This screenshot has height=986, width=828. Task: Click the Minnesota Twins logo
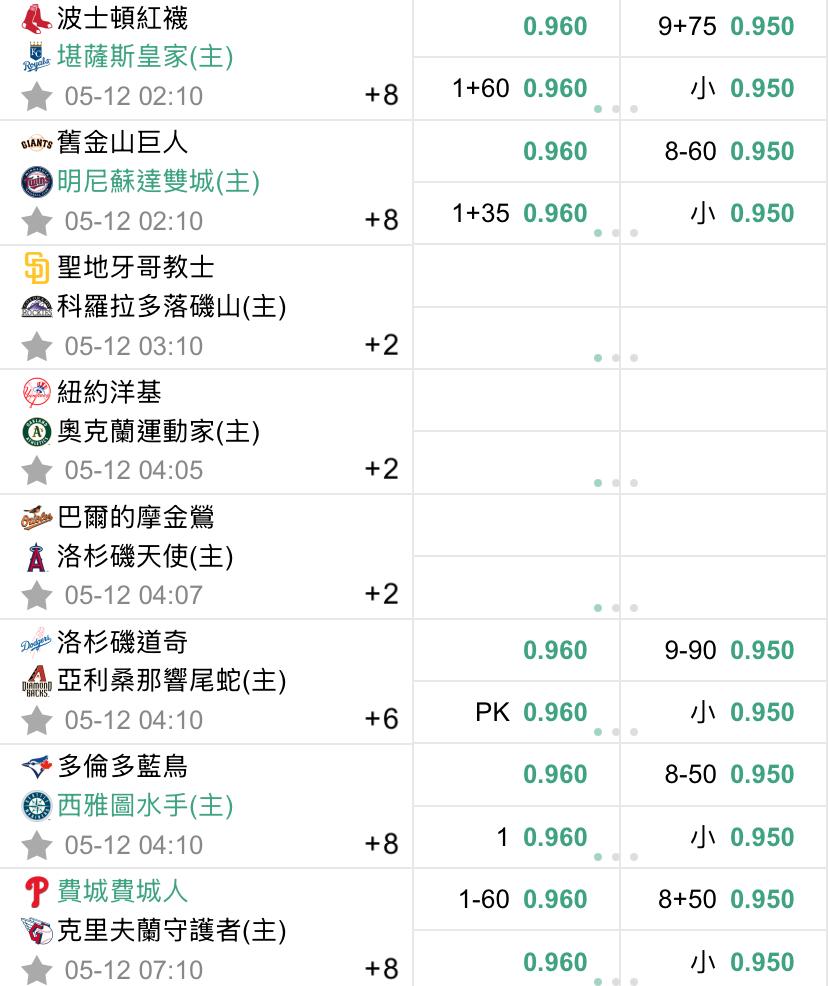click(36, 182)
